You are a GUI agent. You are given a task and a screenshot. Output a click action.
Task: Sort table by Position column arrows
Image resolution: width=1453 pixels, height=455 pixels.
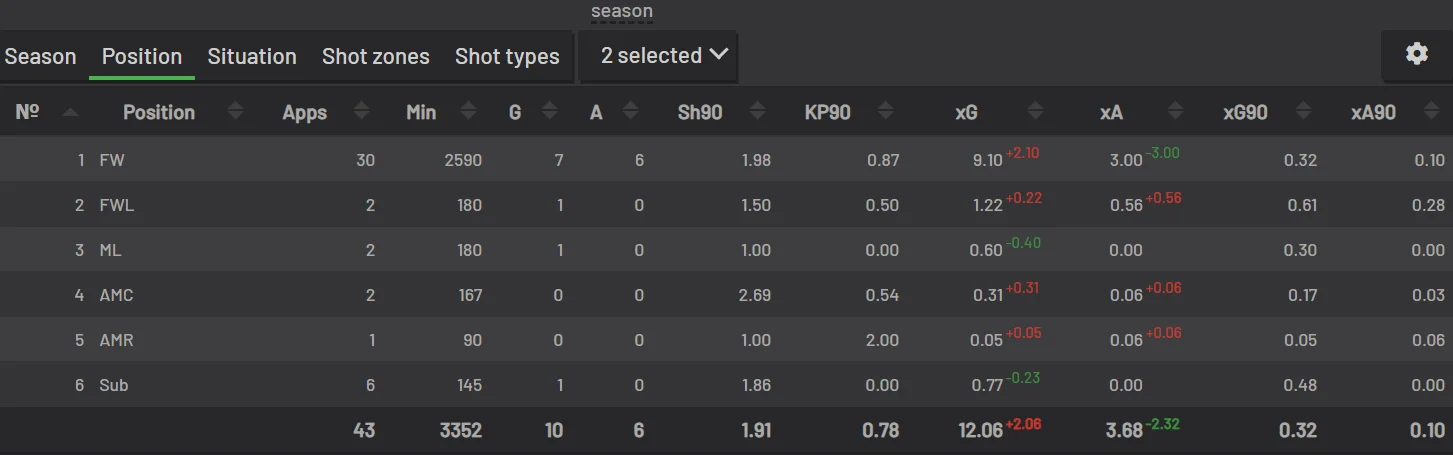(236, 112)
